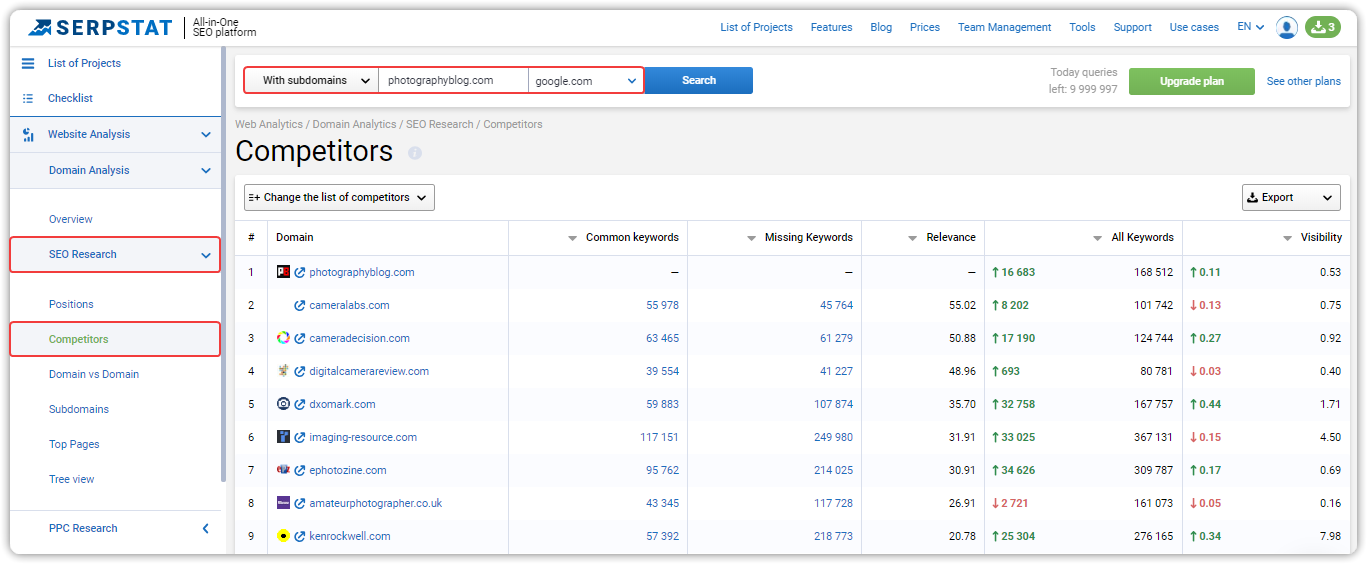Click the green downloads counter badge
Viewport: 1367px width, 564px height.
[1322, 27]
